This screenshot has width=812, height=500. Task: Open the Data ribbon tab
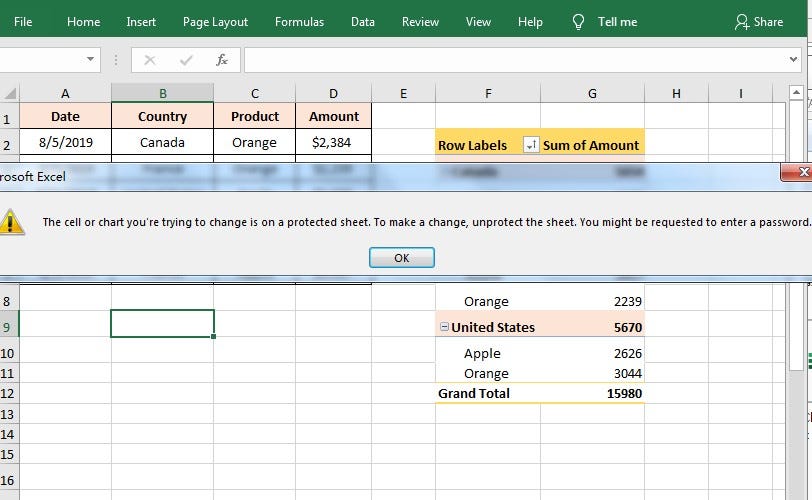click(x=362, y=22)
